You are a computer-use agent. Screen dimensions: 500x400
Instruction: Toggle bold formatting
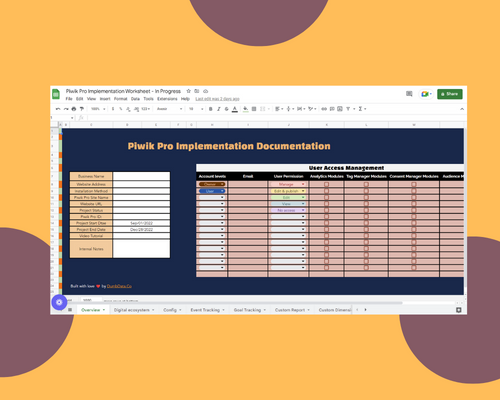(x=210, y=109)
